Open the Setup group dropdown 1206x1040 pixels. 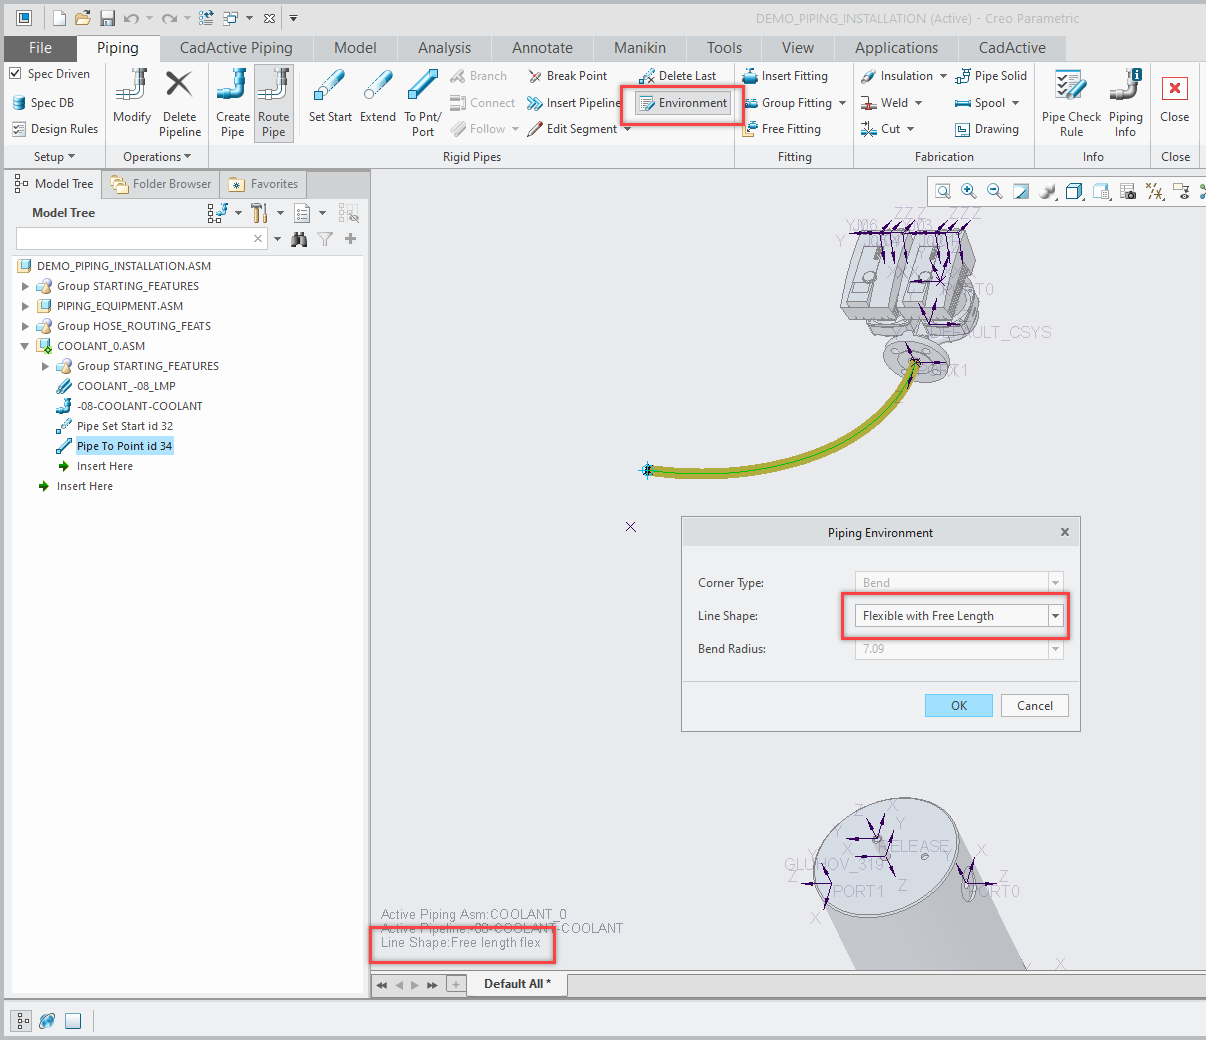click(x=54, y=157)
